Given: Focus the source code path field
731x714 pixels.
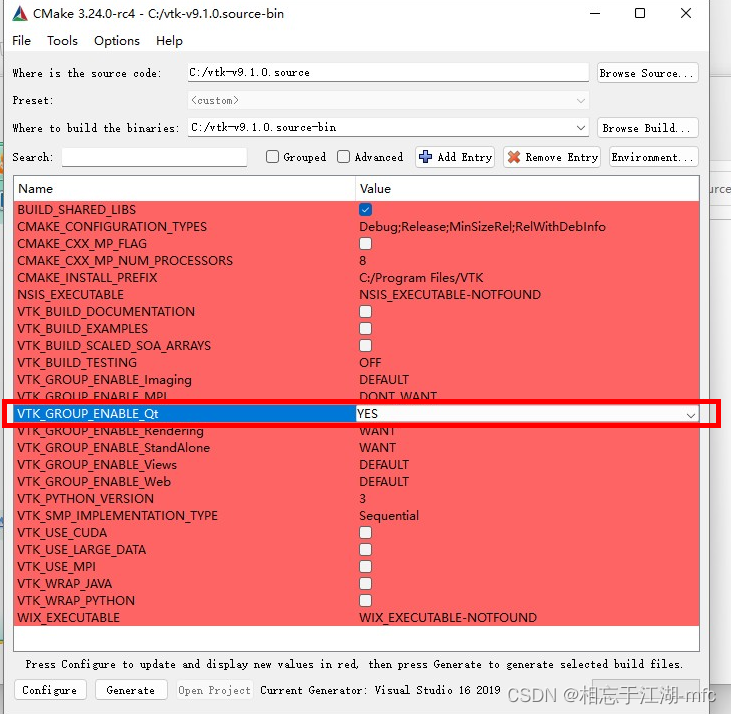Looking at the screenshot, I should click(388, 73).
